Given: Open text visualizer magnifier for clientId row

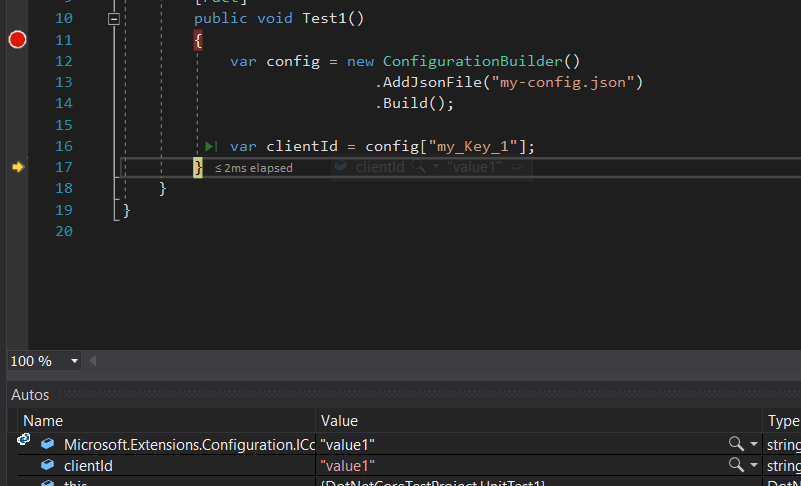Looking at the screenshot, I should pyautogui.click(x=735, y=465).
